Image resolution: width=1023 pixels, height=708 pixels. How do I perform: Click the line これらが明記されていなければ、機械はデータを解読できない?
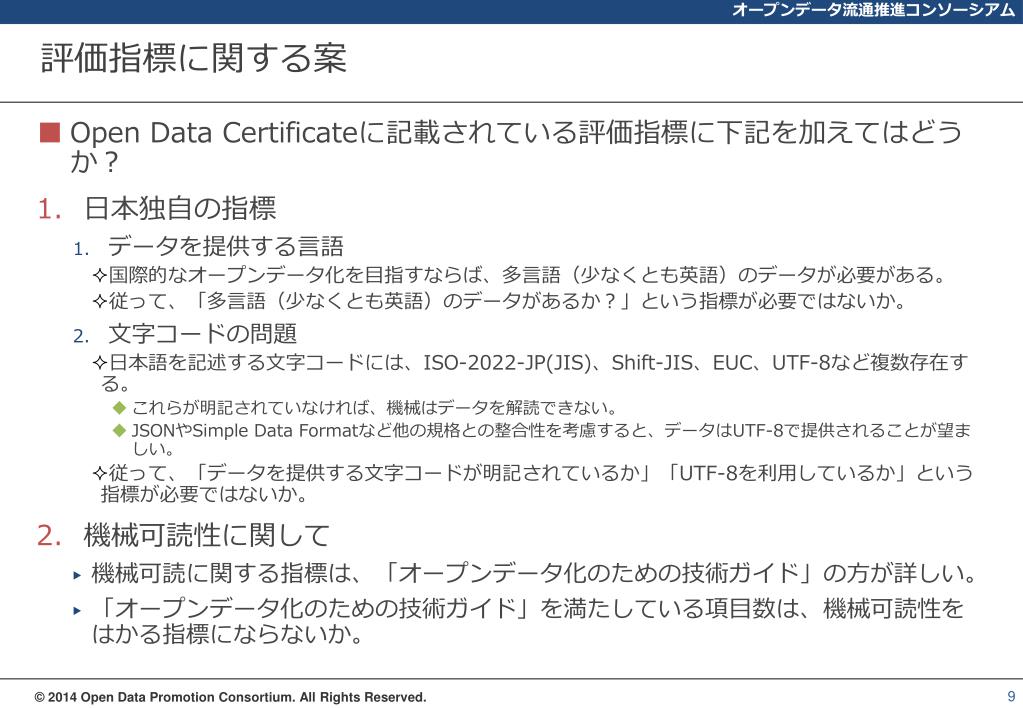pyautogui.click(x=374, y=408)
